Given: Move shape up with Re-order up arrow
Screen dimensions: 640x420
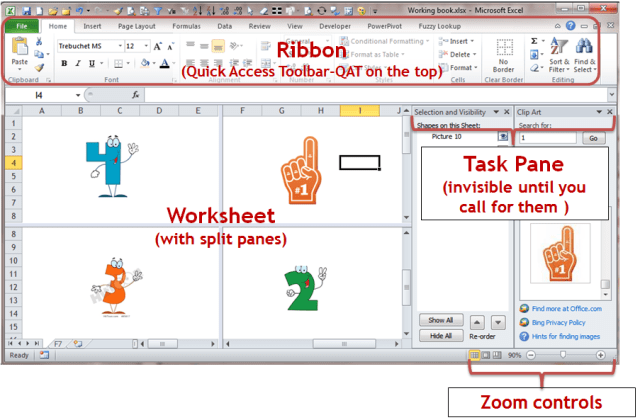Looking at the screenshot, I should (x=477, y=322).
